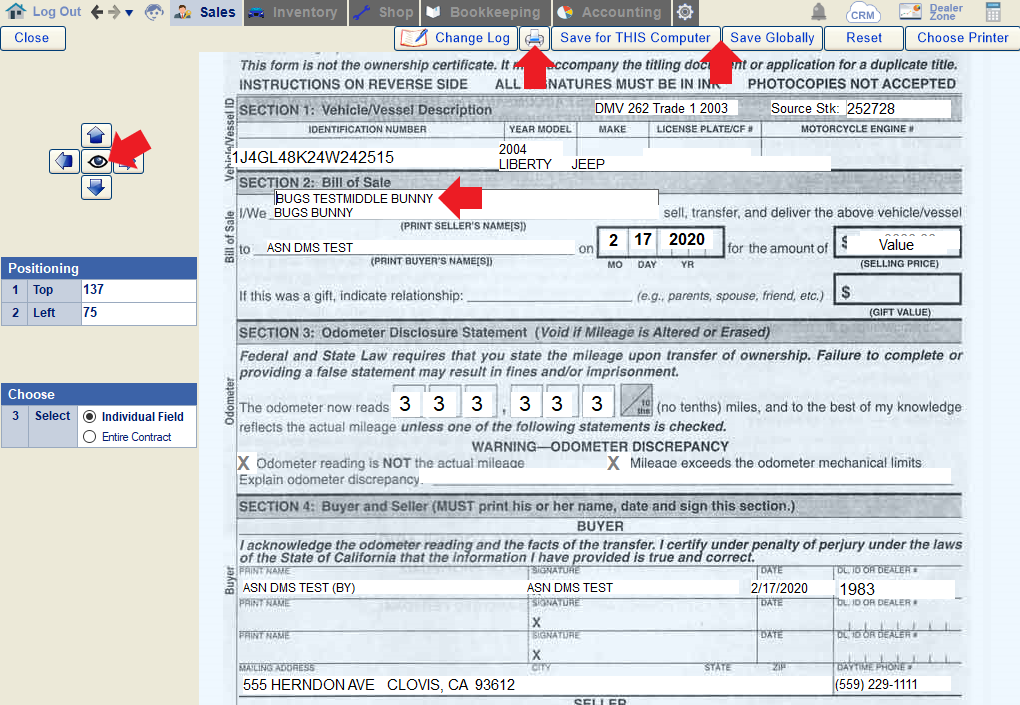Switch to the Shop tab
The height and width of the screenshot is (705, 1020).
click(384, 12)
